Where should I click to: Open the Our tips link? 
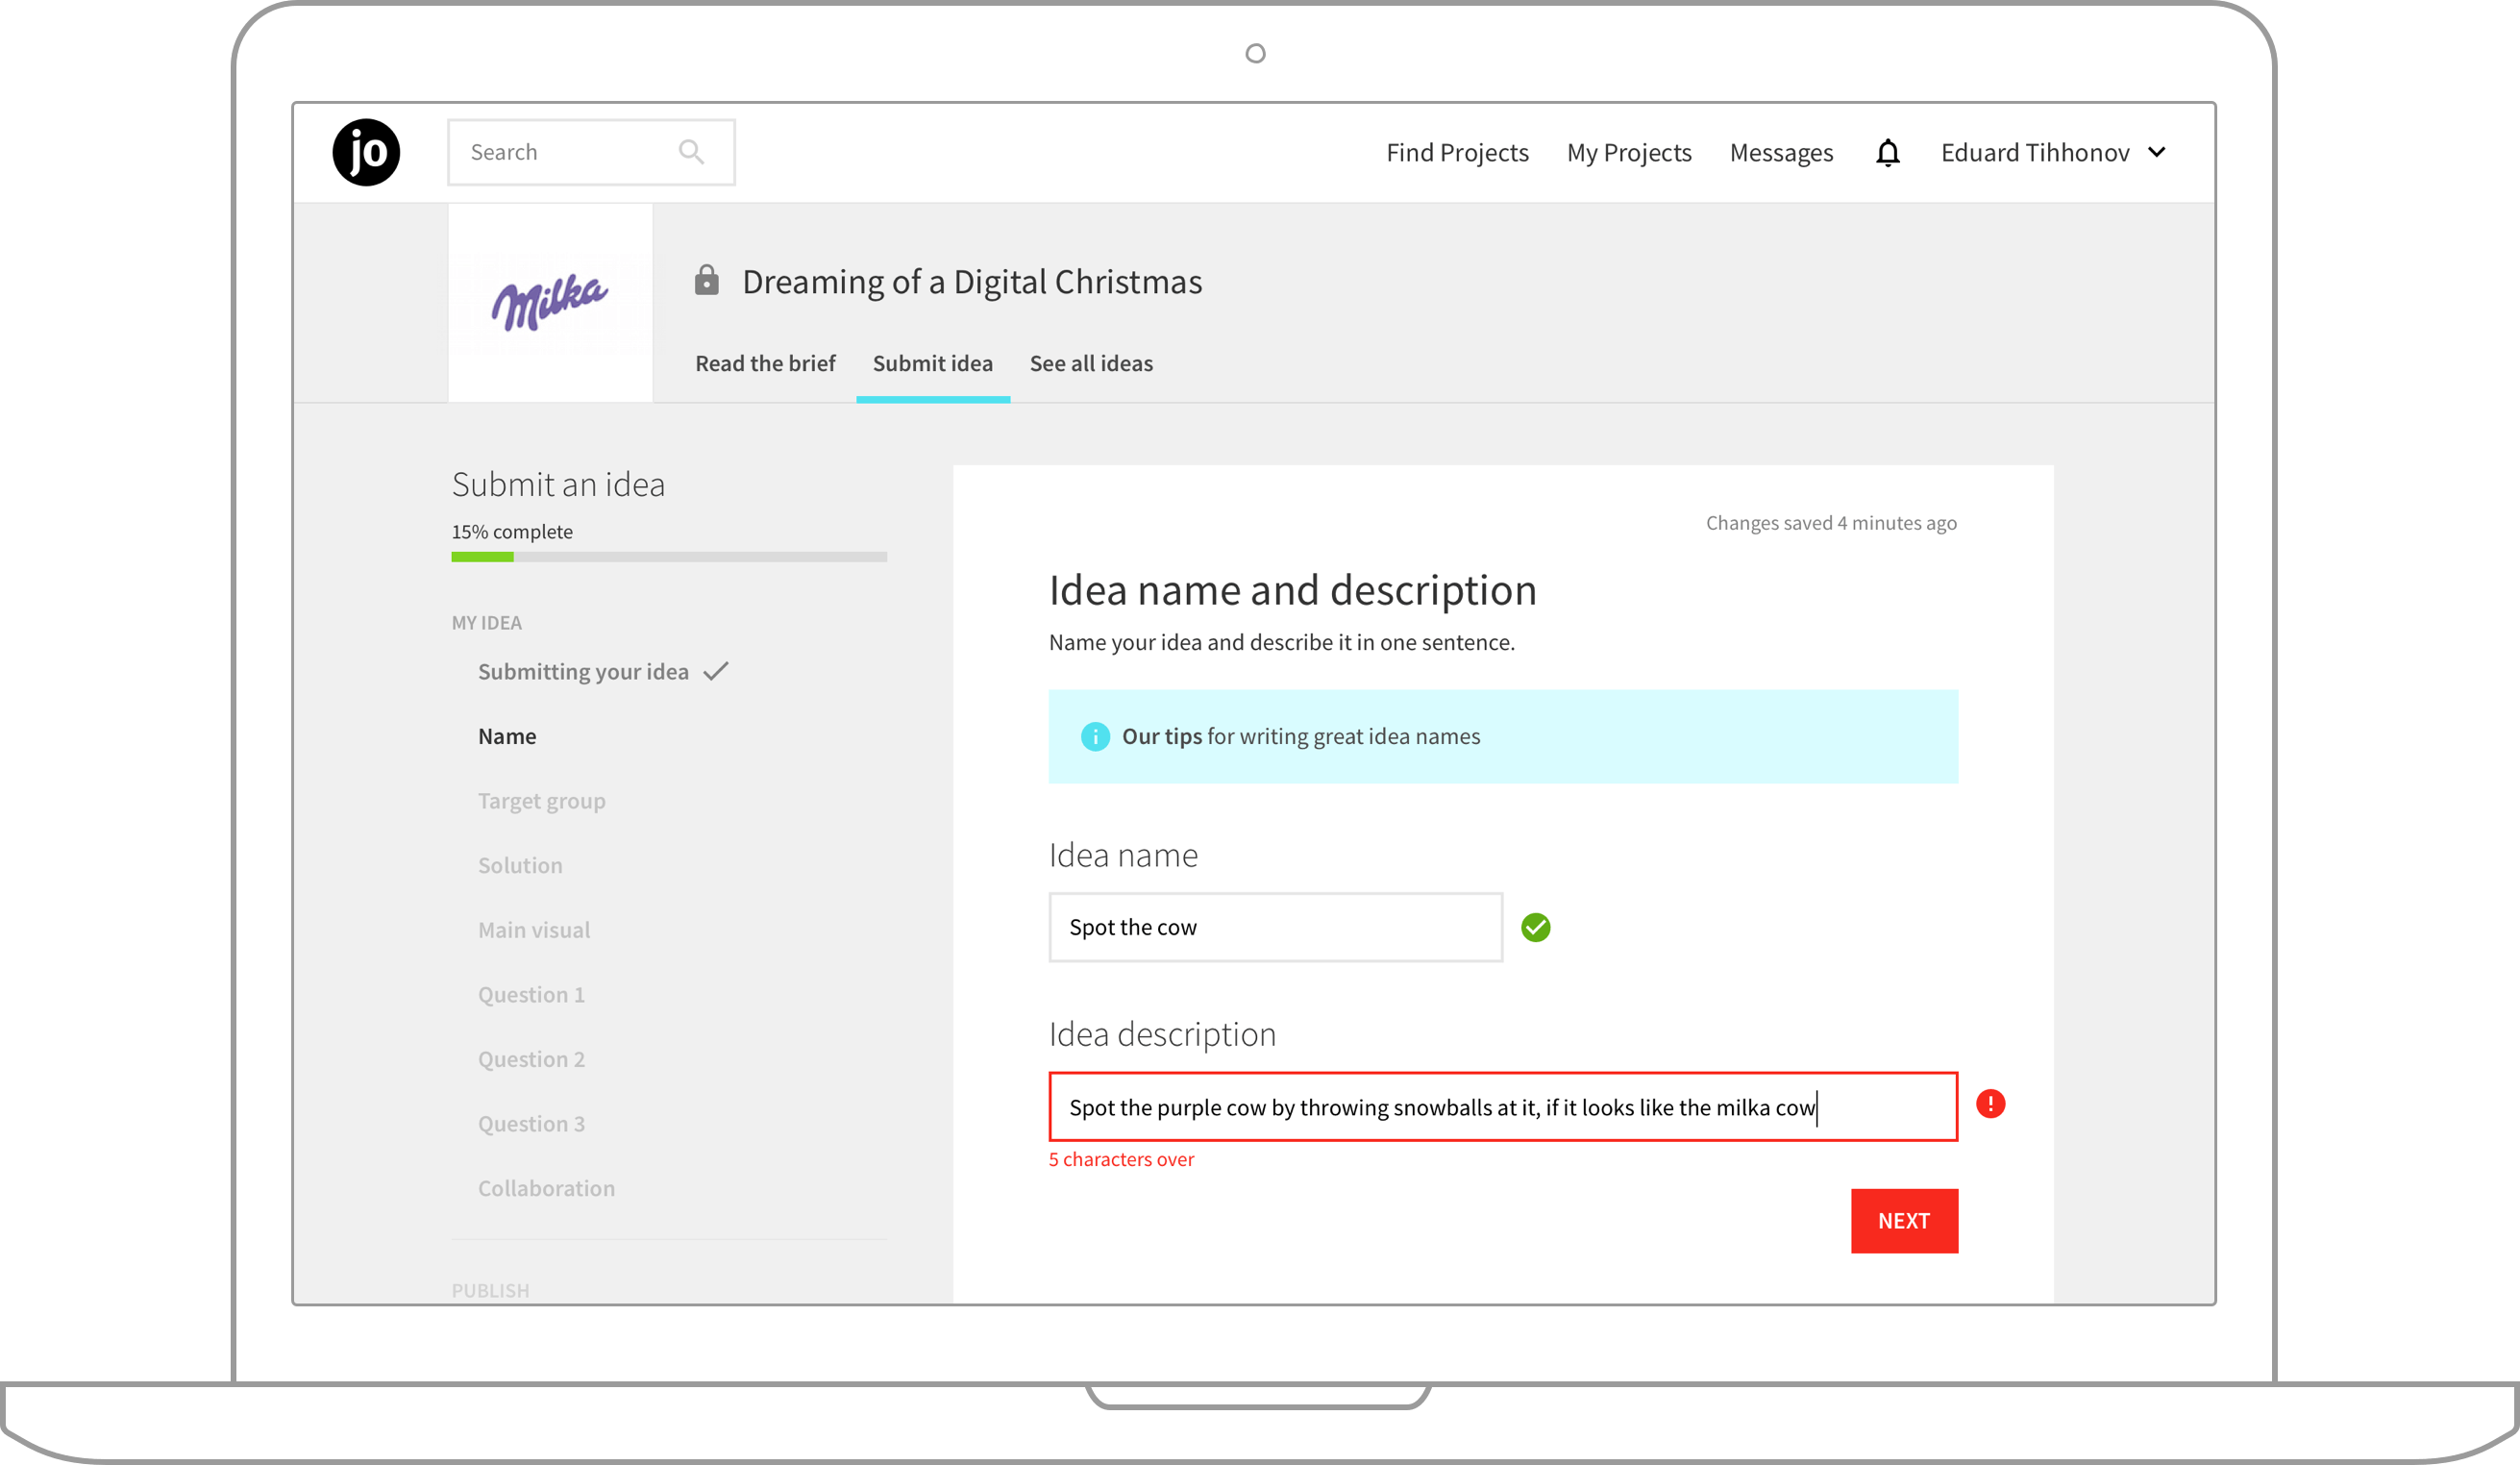[1161, 737]
